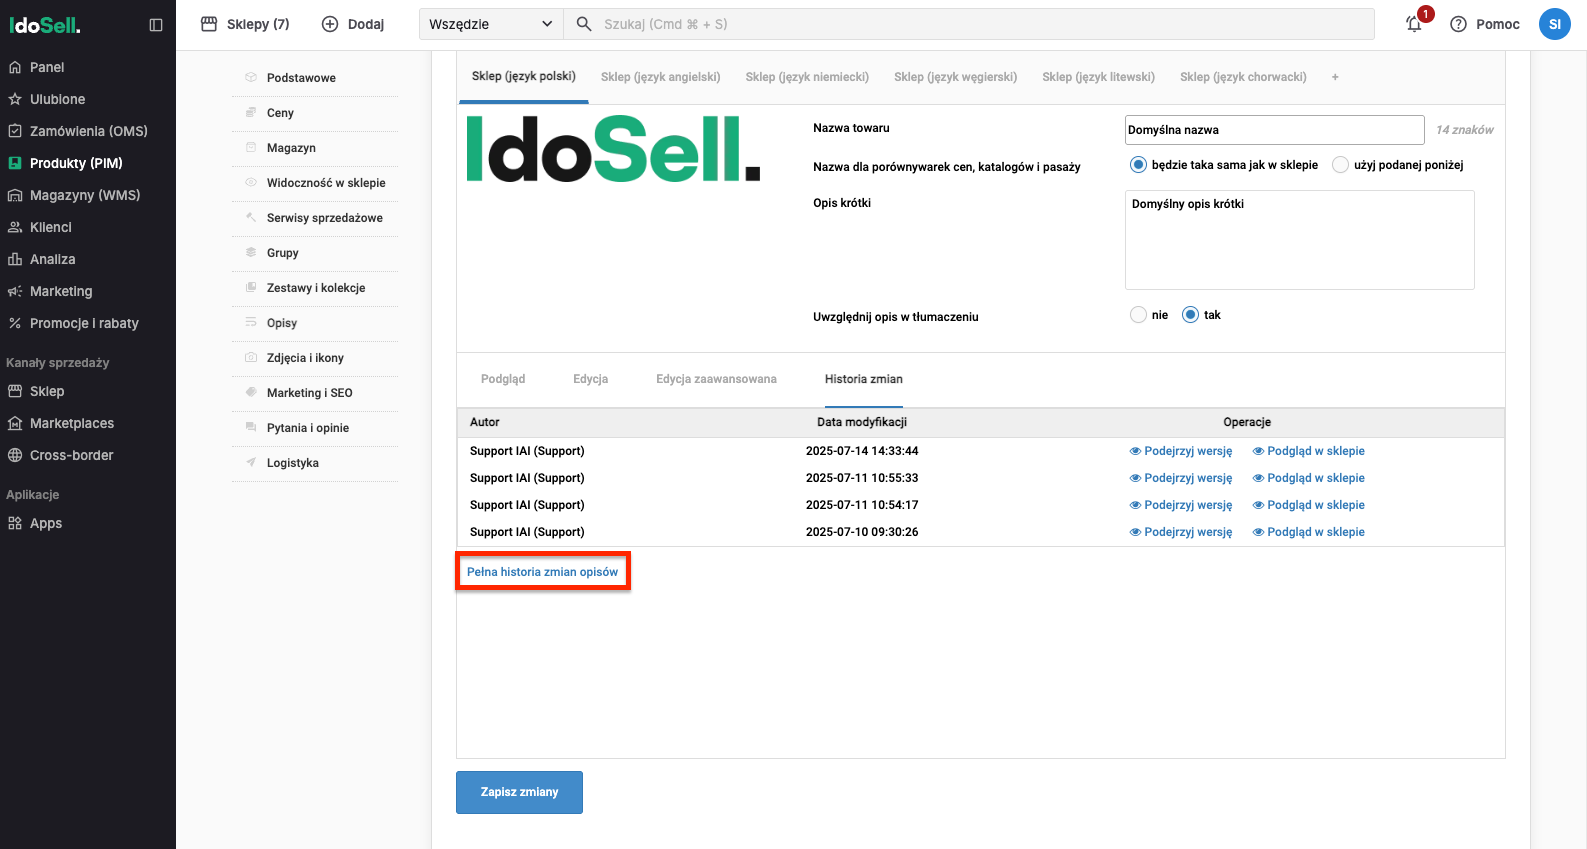Switch to Sklep (język polski) tab
Viewport: 1587px width, 849px height.
(x=524, y=76)
